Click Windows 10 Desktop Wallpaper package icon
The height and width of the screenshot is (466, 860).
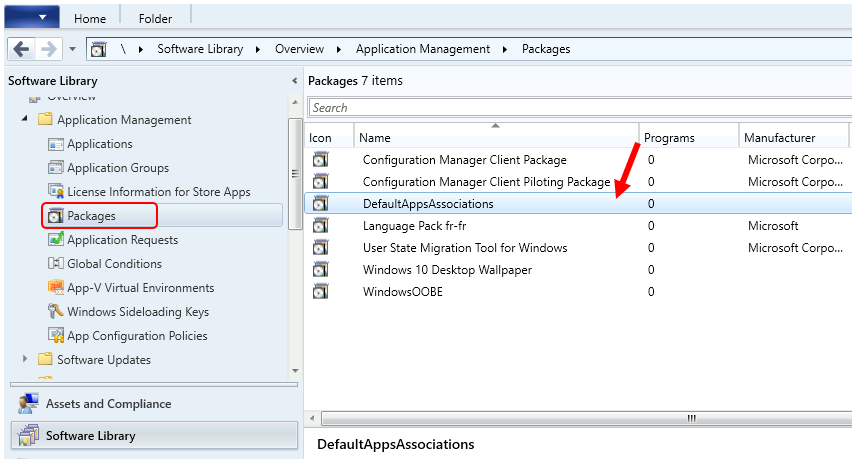point(320,269)
